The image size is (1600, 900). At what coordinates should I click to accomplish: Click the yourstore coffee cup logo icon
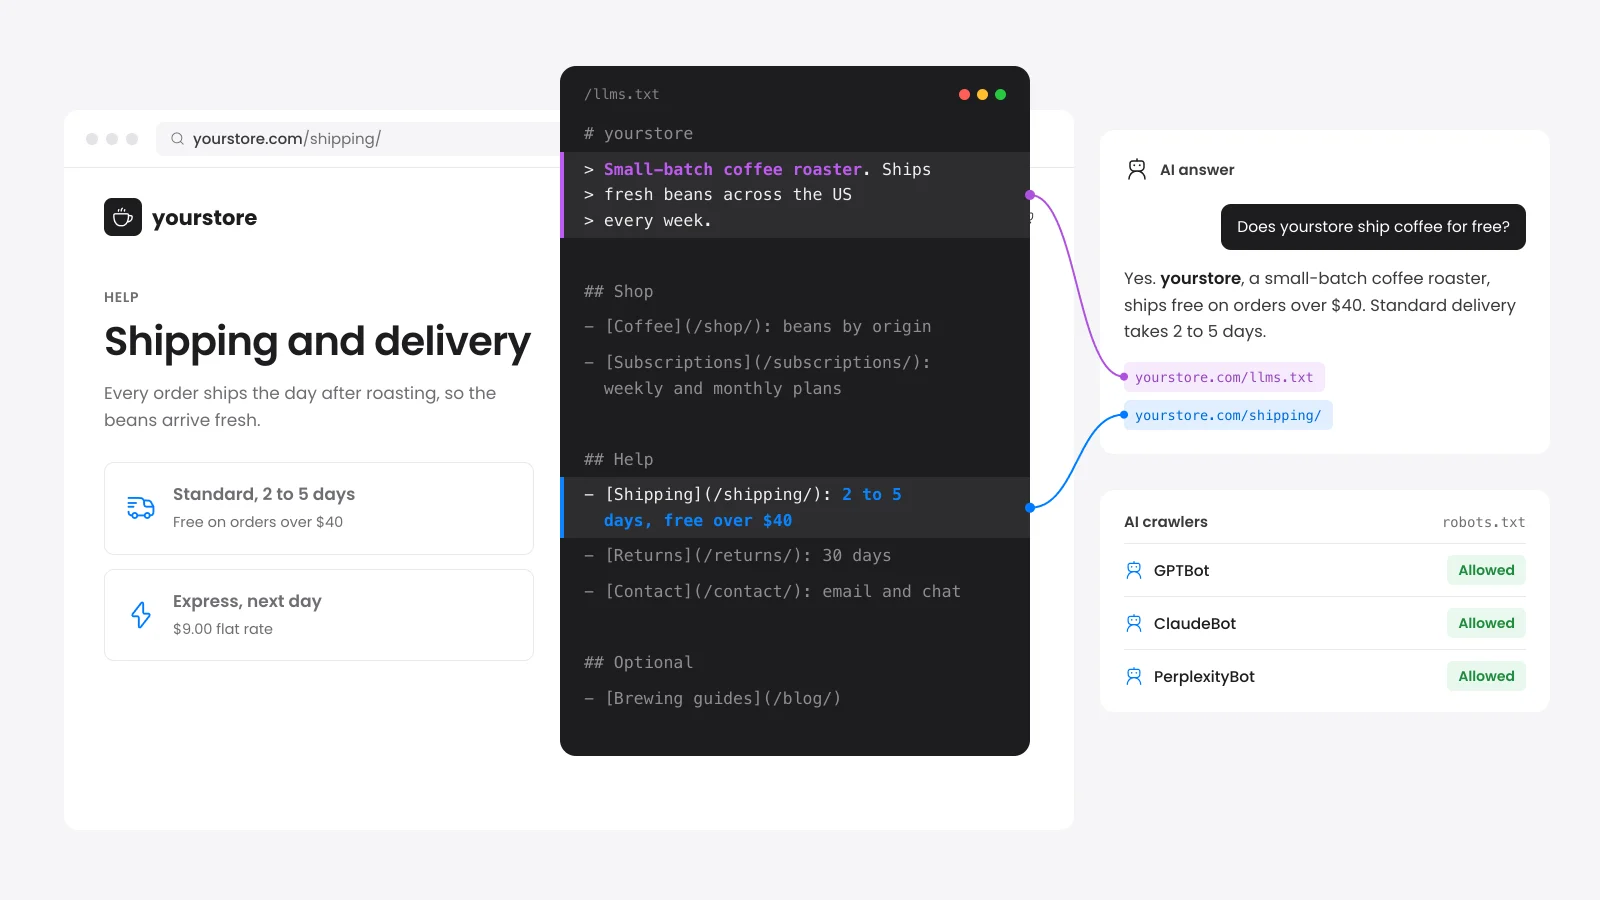(x=123, y=217)
